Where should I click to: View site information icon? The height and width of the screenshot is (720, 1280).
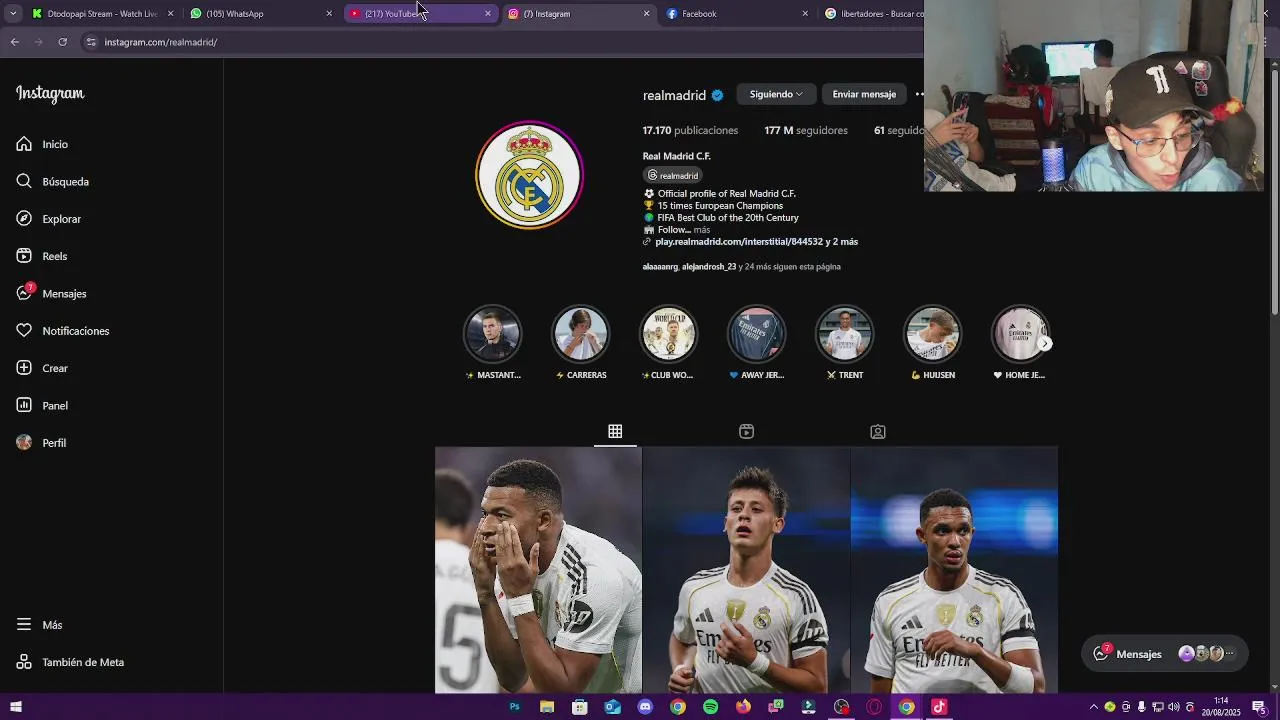click(x=91, y=42)
